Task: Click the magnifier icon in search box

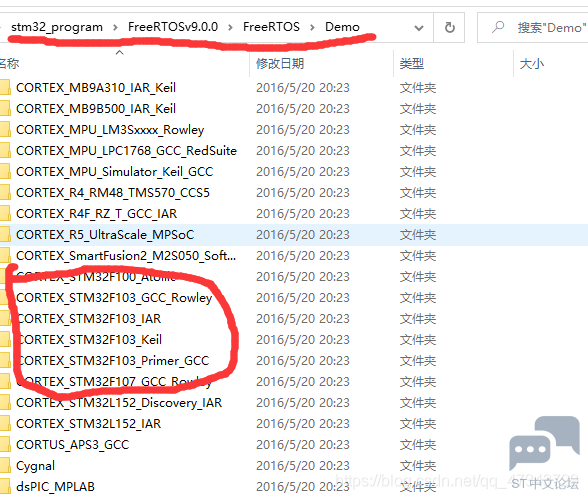Action: (498, 27)
